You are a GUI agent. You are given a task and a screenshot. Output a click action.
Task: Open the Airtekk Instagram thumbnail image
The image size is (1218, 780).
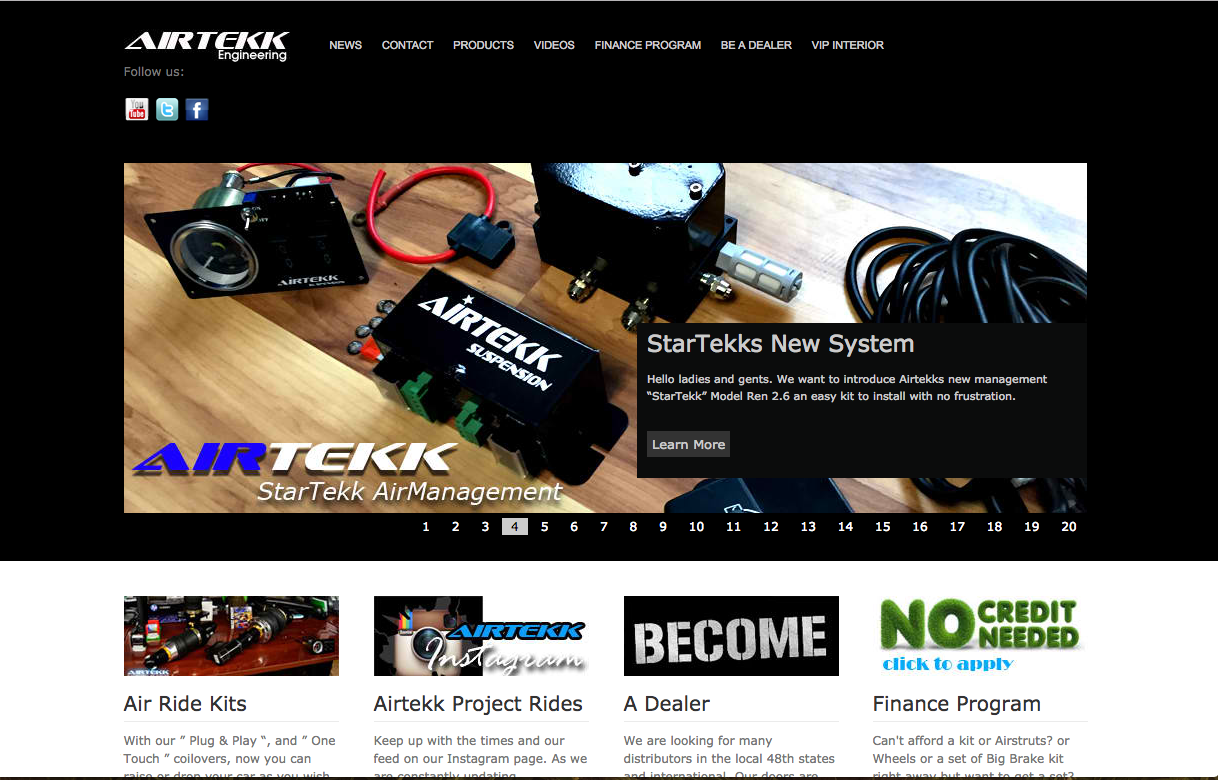point(481,636)
